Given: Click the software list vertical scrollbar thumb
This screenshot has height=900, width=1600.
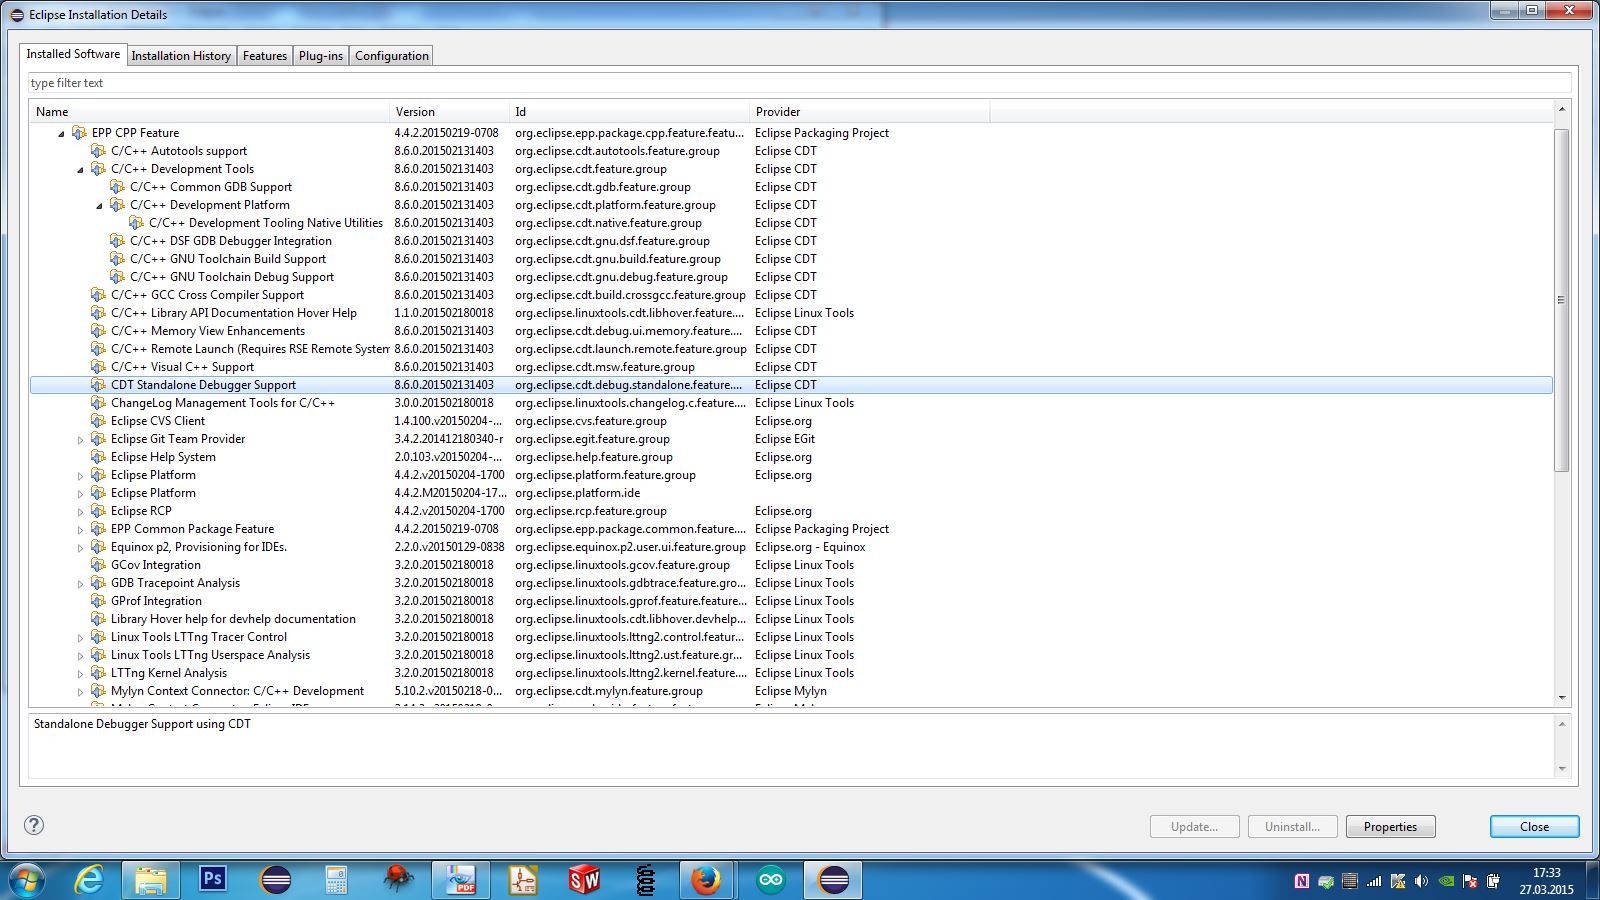Looking at the screenshot, I should 1561,300.
